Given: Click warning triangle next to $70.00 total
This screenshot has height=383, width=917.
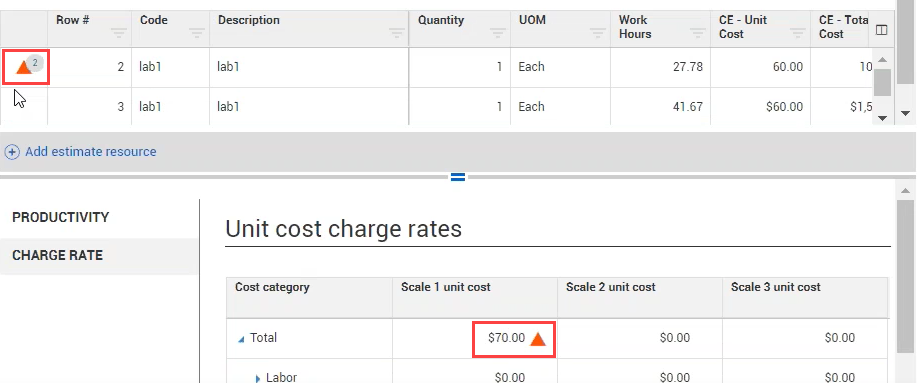Looking at the screenshot, I should 537,339.
